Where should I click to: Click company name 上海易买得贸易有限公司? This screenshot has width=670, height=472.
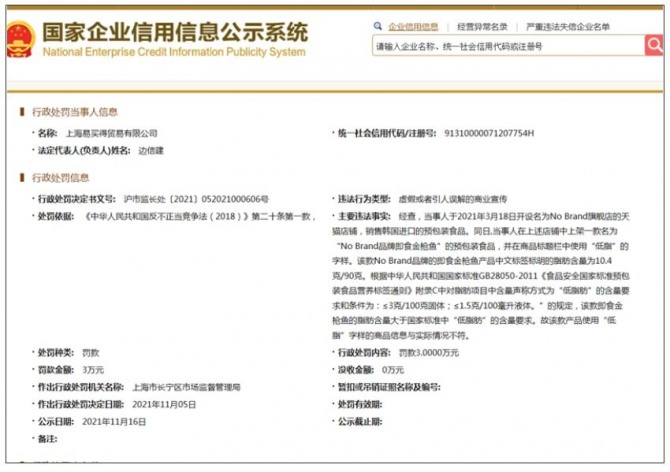pos(111,133)
